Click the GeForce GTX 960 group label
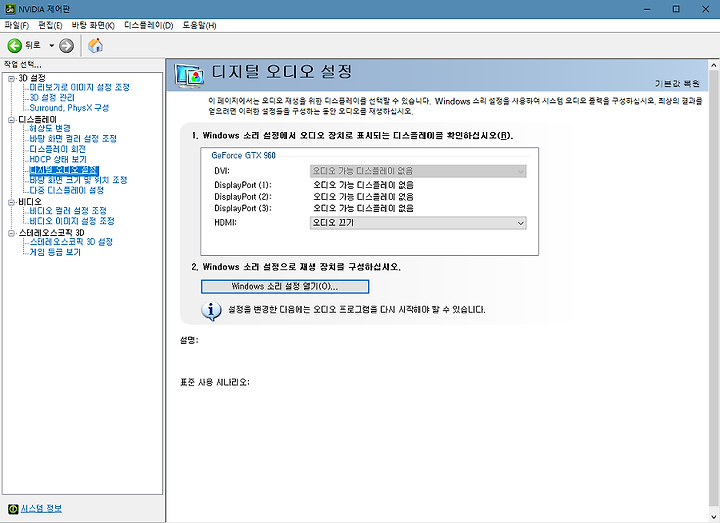The width and height of the screenshot is (720, 523). [x=243, y=156]
